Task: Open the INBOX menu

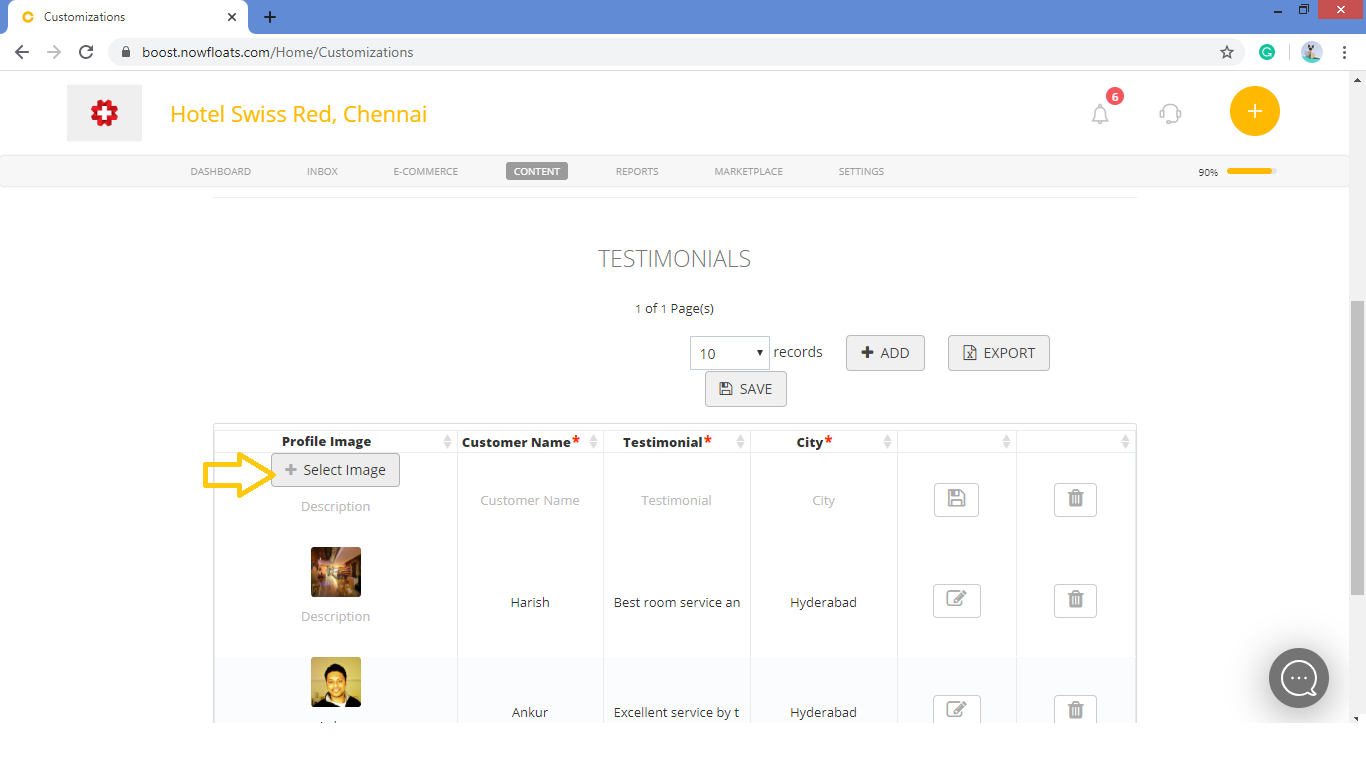Action: tap(322, 171)
